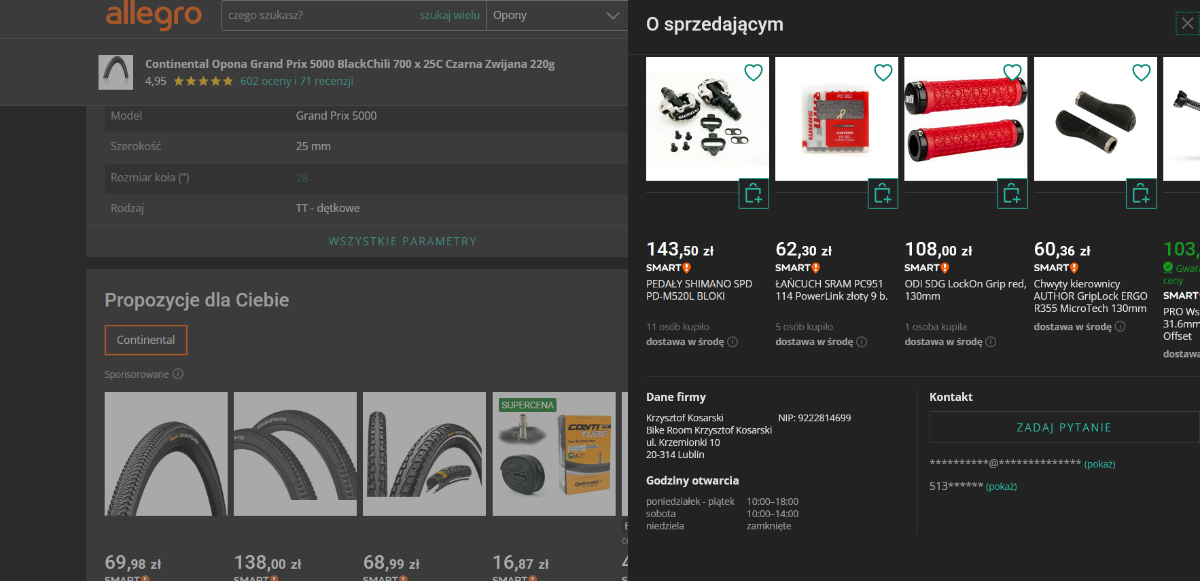1200x581 pixels.
Task: Close the O sprzedającym panel
Action: pos(1187,24)
